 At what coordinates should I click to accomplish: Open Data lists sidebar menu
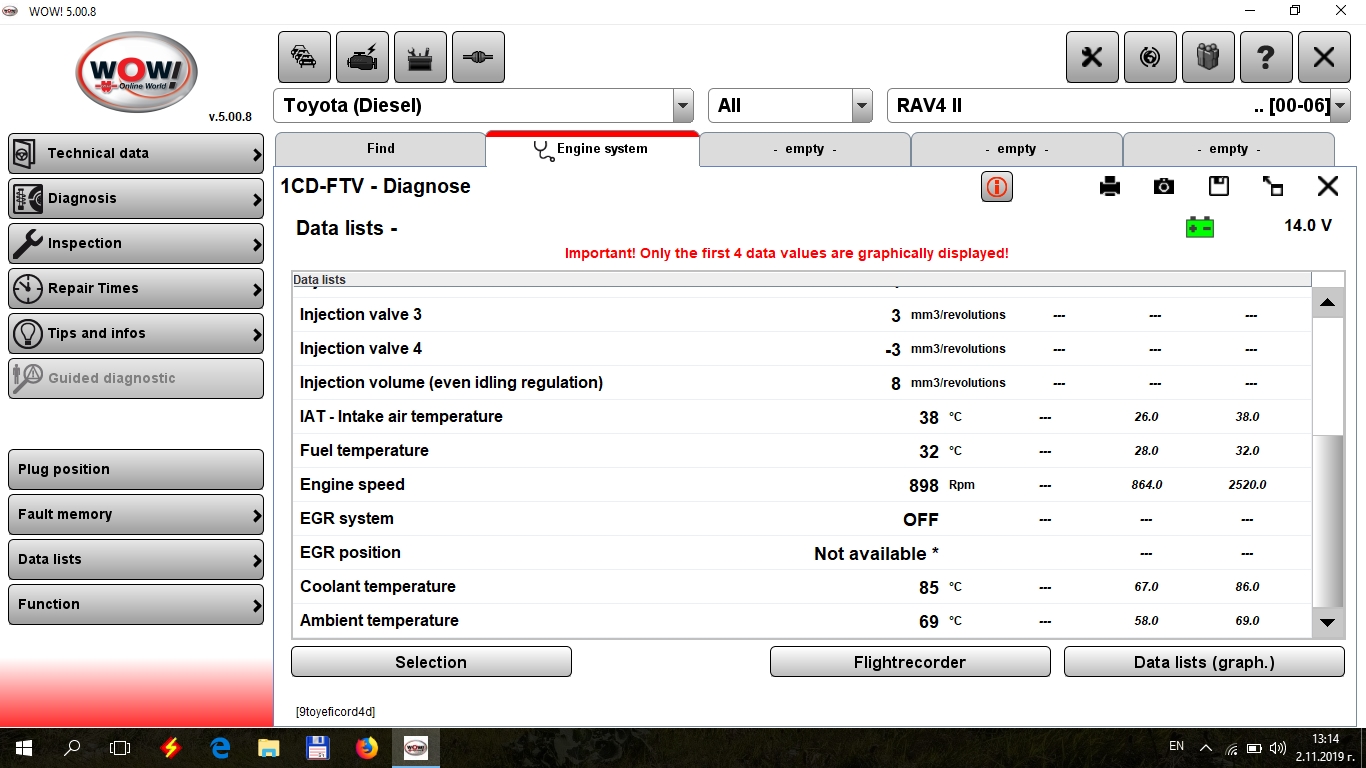[136, 560]
